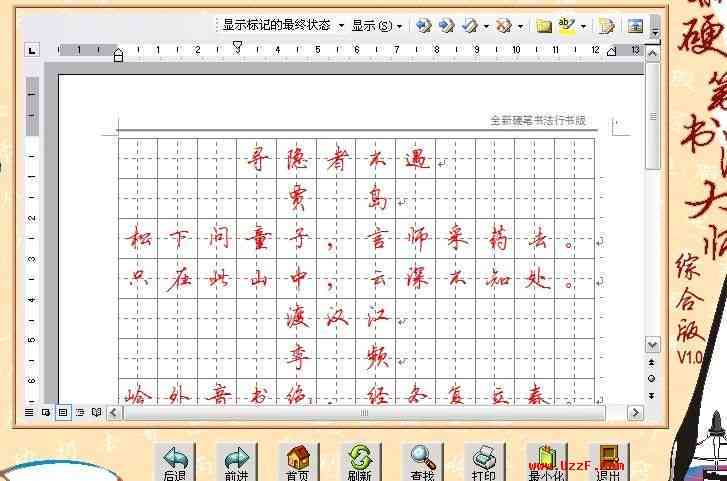
Task: Toggle the Reviewing Pane
Action: [635, 26]
